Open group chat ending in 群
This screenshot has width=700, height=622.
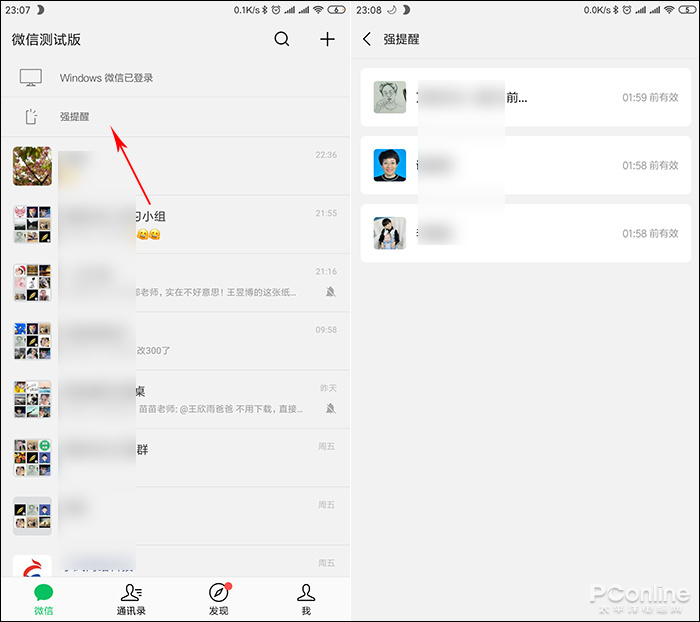[175, 458]
